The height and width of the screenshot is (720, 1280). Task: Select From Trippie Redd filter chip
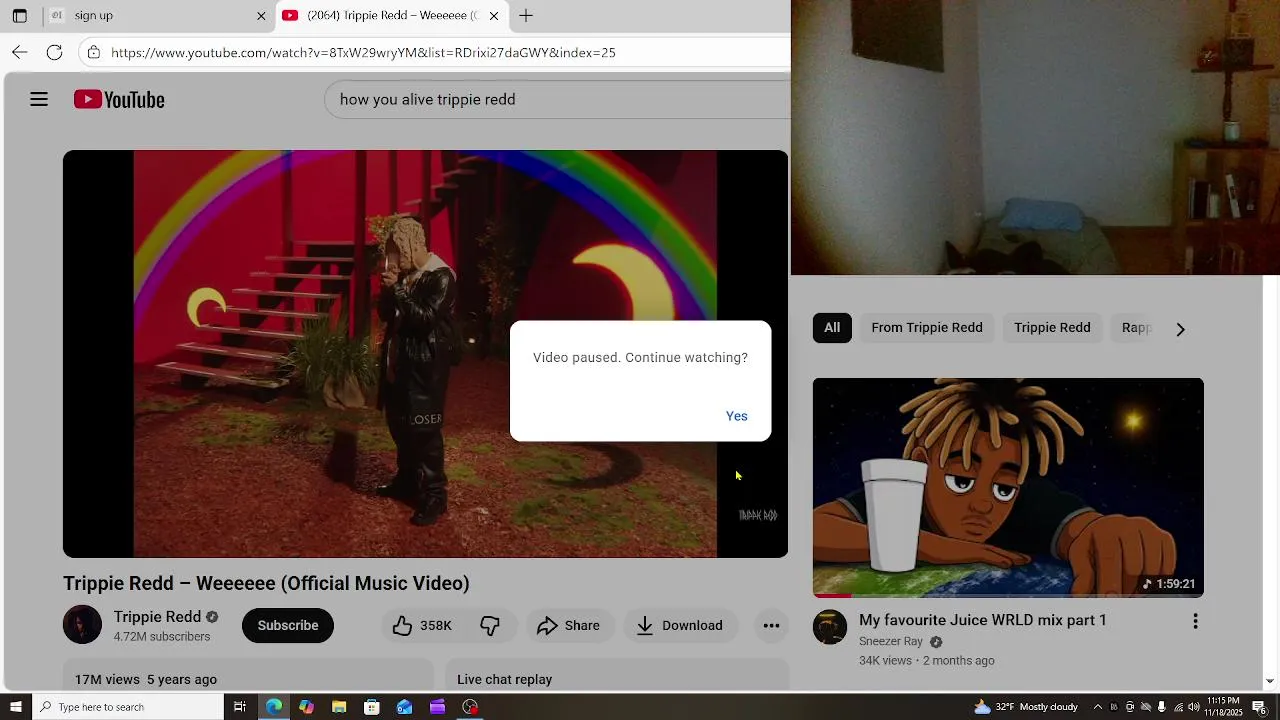coord(927,328)
